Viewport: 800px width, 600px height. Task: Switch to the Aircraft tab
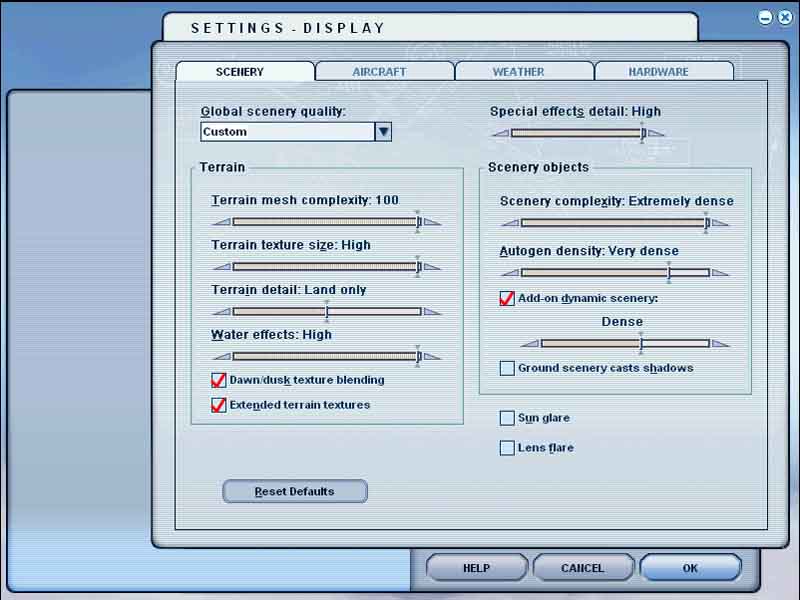379,72
